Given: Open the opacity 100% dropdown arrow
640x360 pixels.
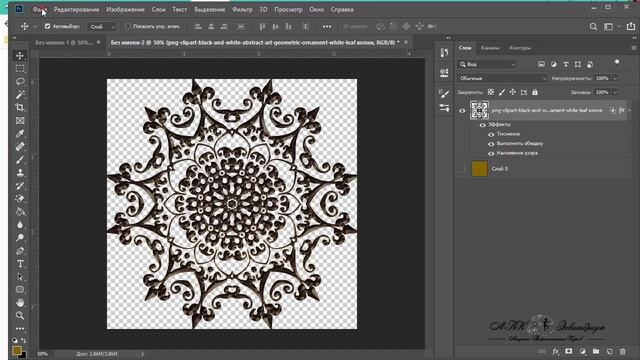Looking at the screenshot, I should (615, 78).
